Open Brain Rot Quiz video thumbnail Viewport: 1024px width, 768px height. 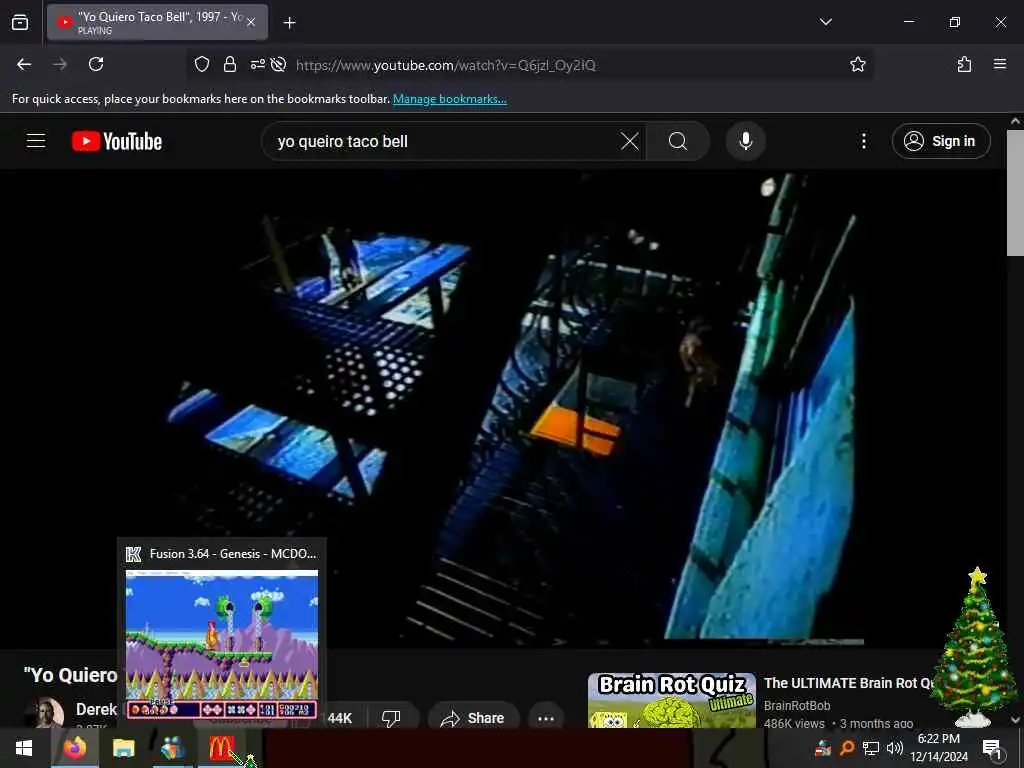click(x=672, y=700)
